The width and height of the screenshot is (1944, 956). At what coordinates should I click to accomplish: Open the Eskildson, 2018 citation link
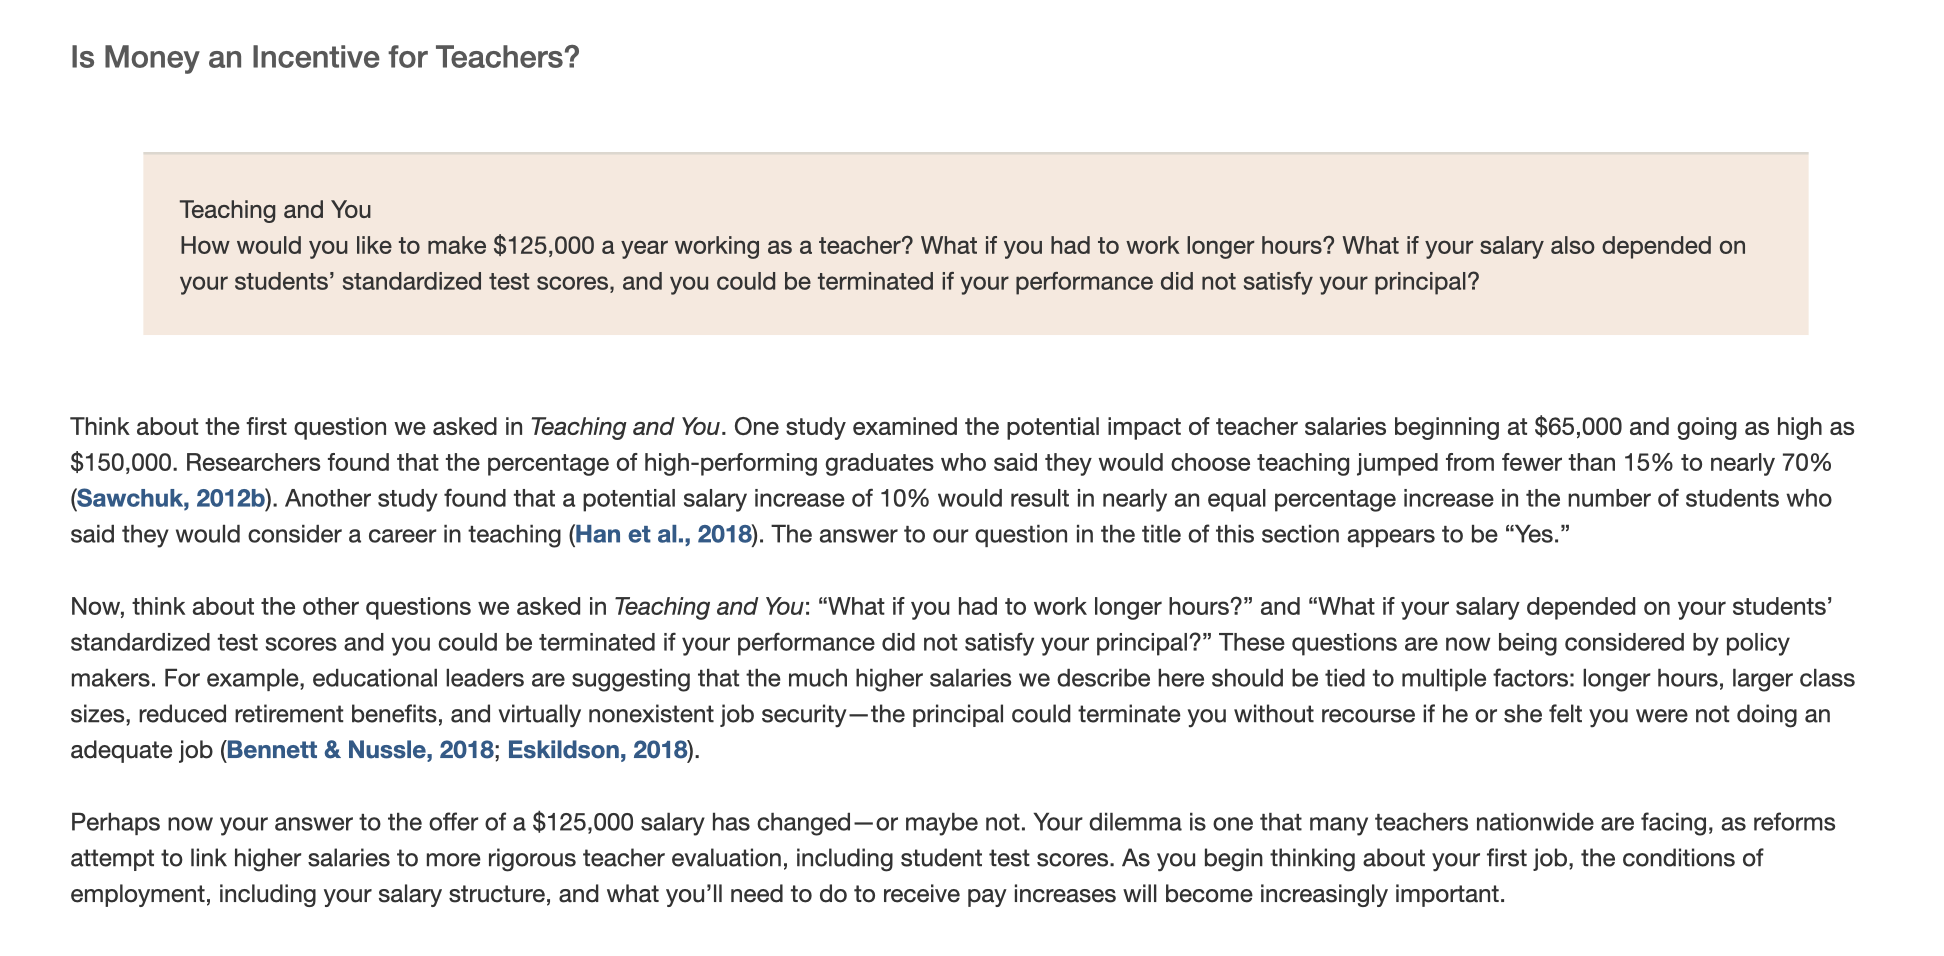tap(597, 750)
